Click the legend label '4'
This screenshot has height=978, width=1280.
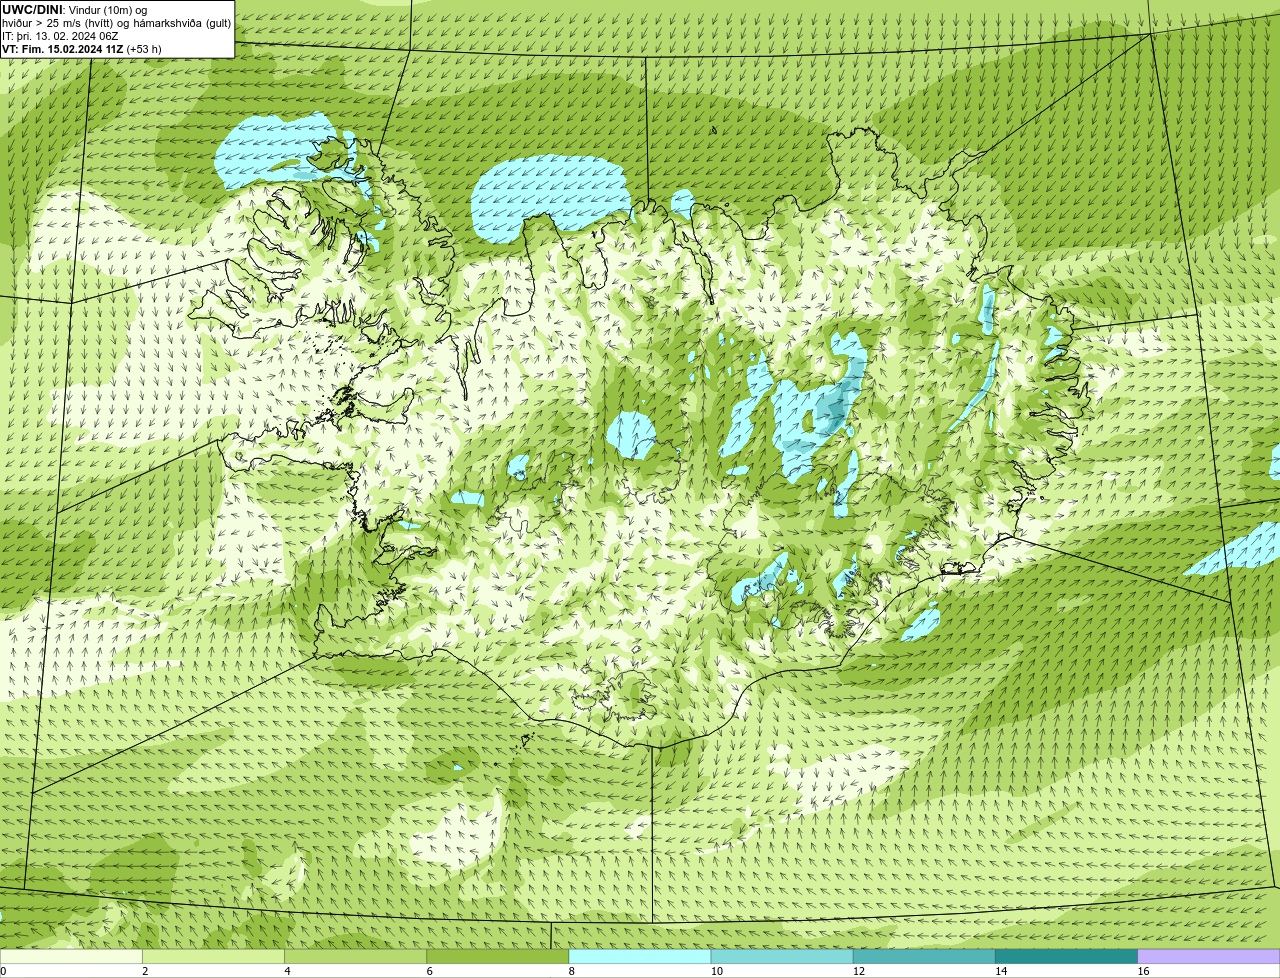288,971
